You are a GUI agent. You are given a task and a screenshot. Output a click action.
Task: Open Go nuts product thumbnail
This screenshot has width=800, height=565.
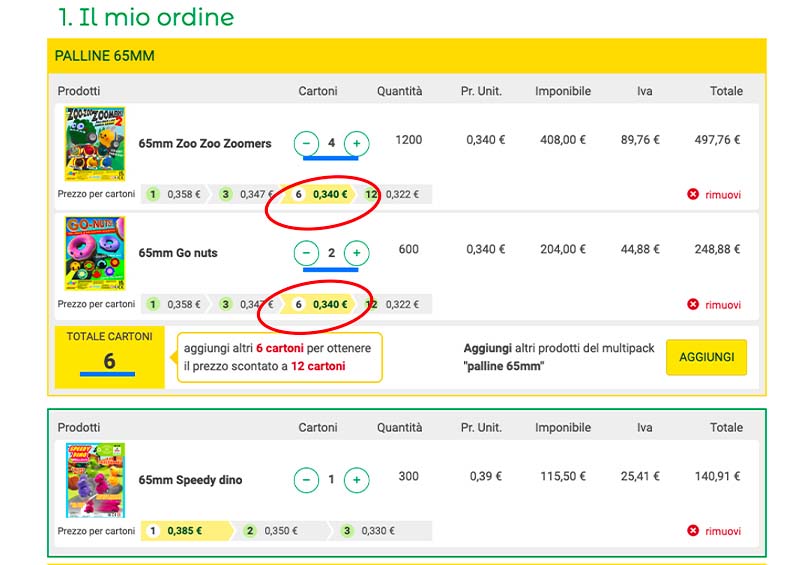(x=94, y=253)
